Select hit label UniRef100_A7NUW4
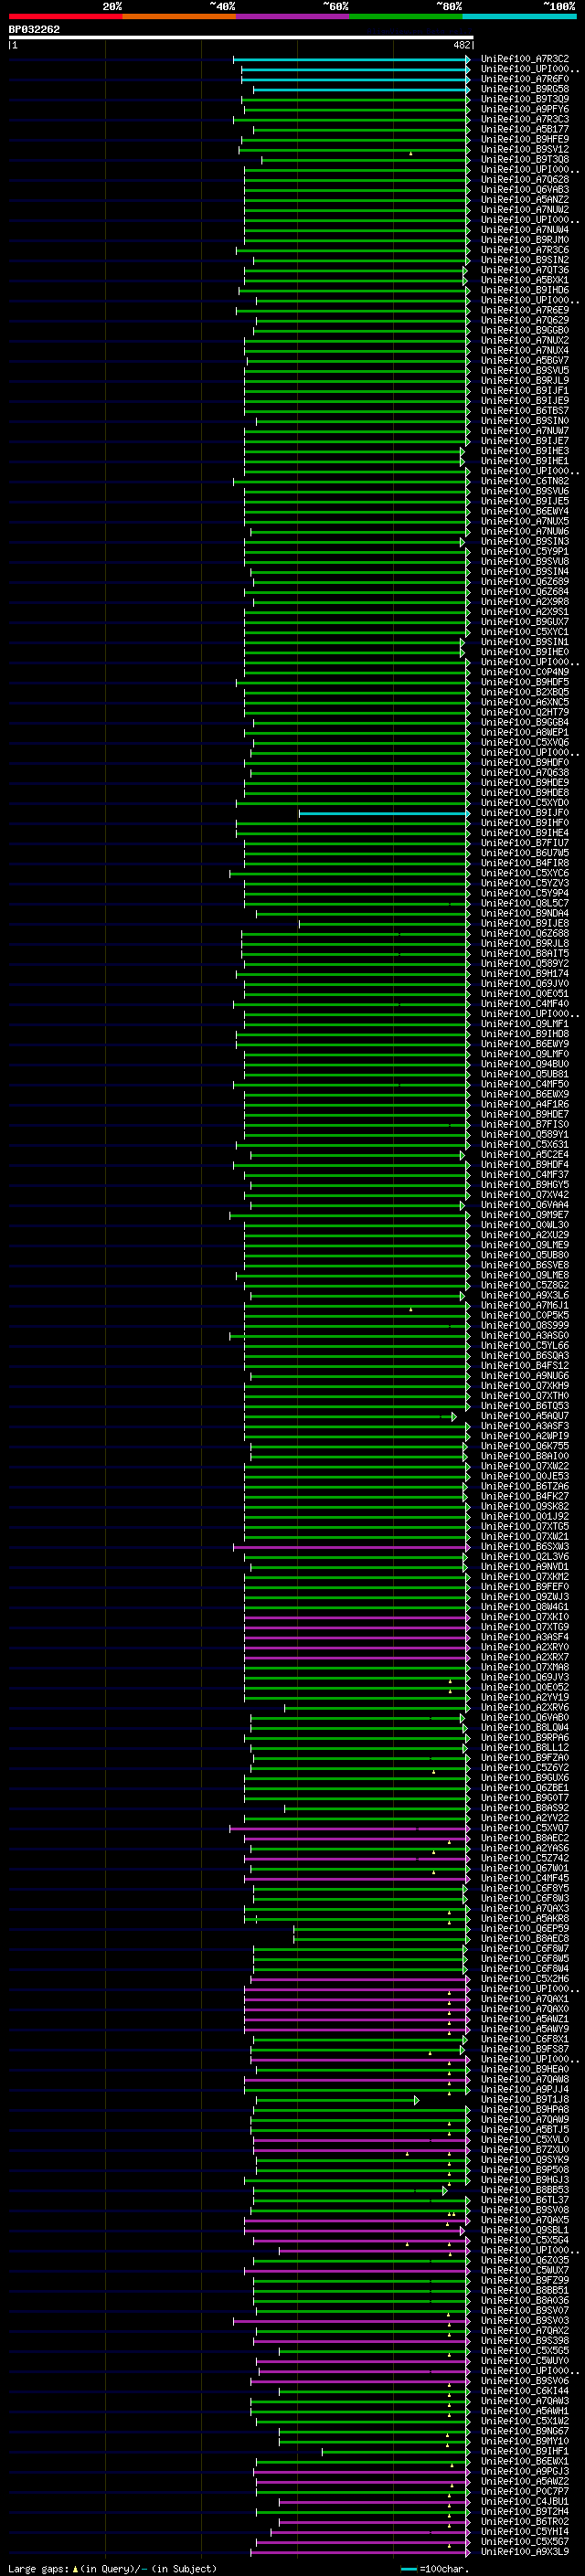Viewport: 585px width, 2576px height. [x=525, y=230]
